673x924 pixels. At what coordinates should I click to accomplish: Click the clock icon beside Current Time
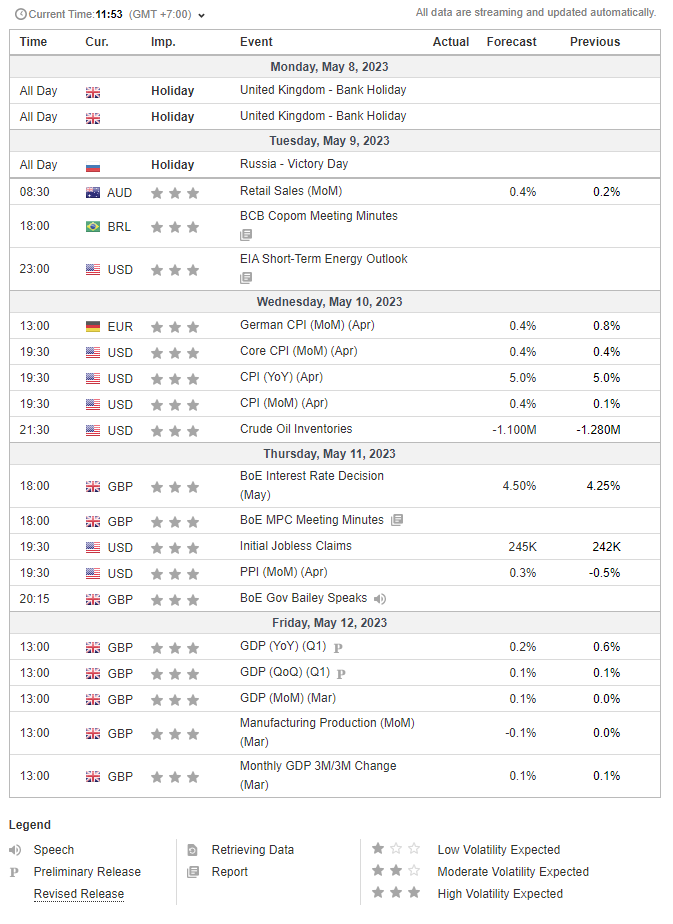pos(20,14)
